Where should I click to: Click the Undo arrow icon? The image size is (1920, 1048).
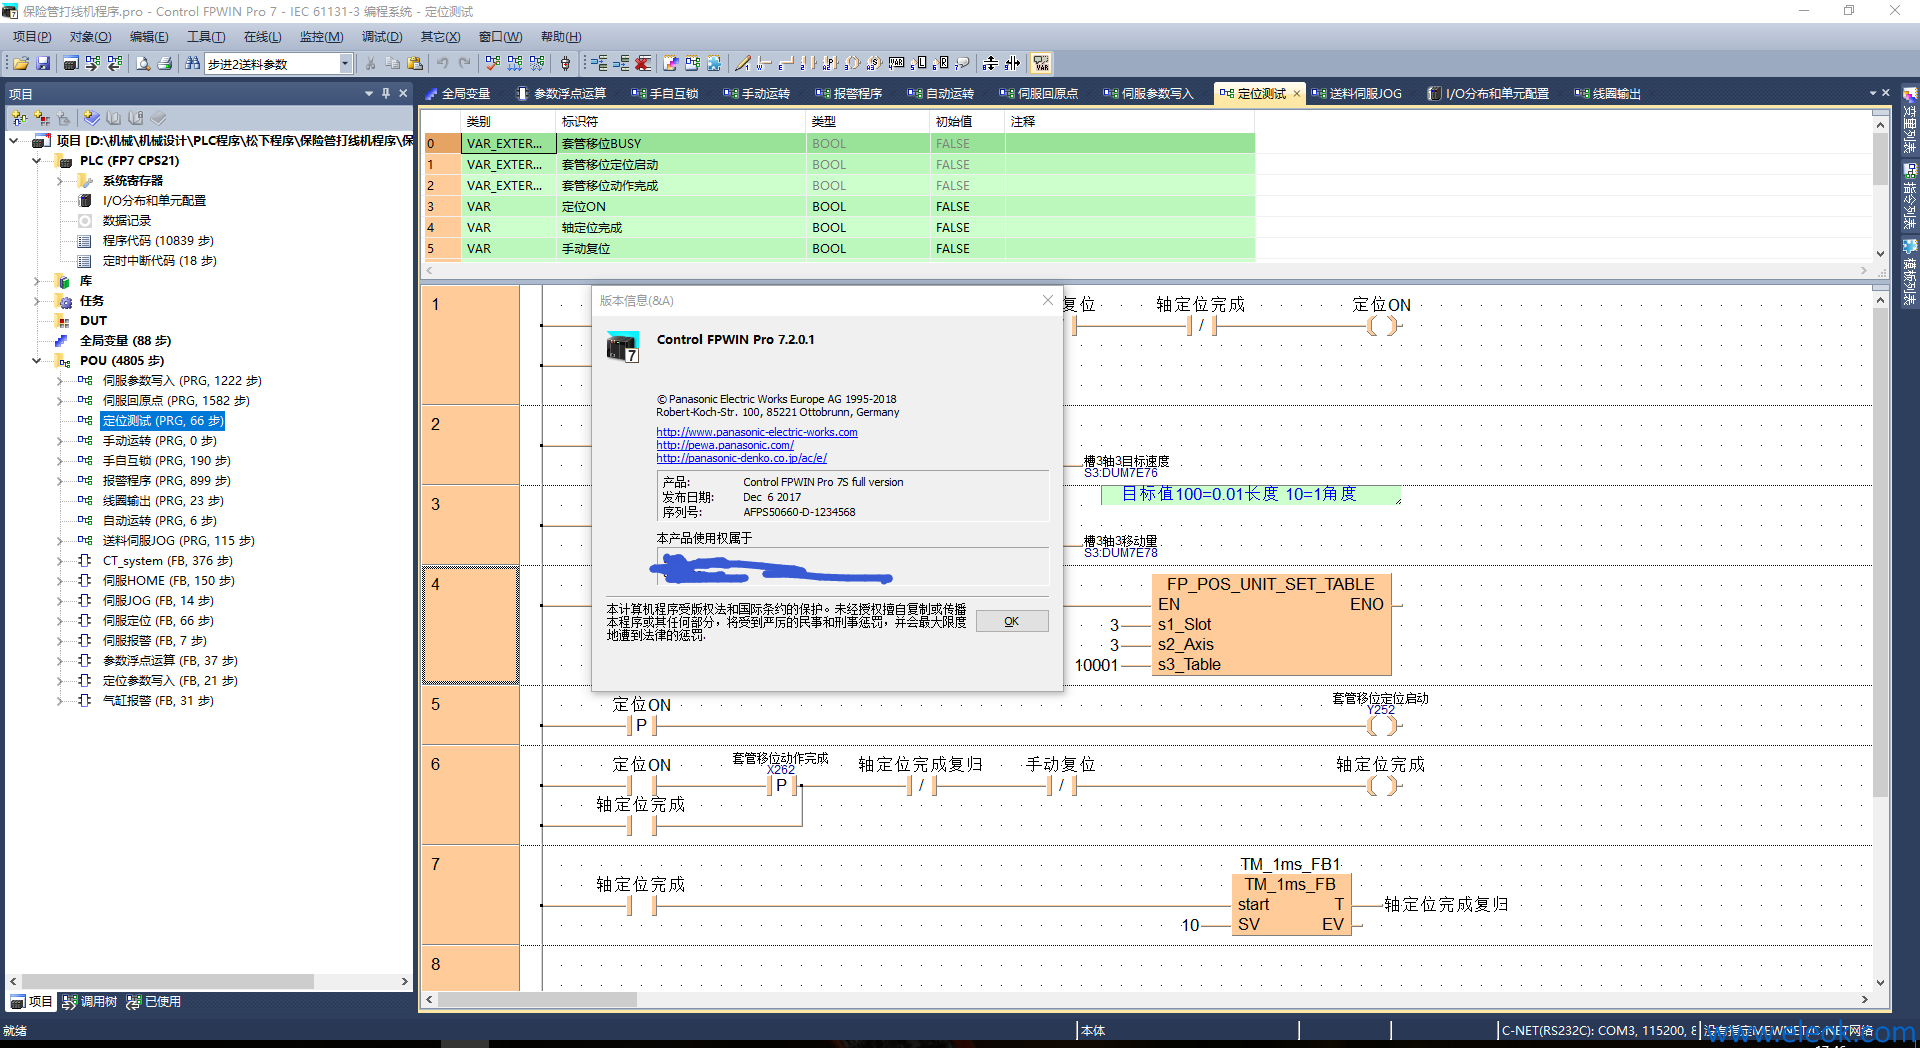click(x=442, y=63)
